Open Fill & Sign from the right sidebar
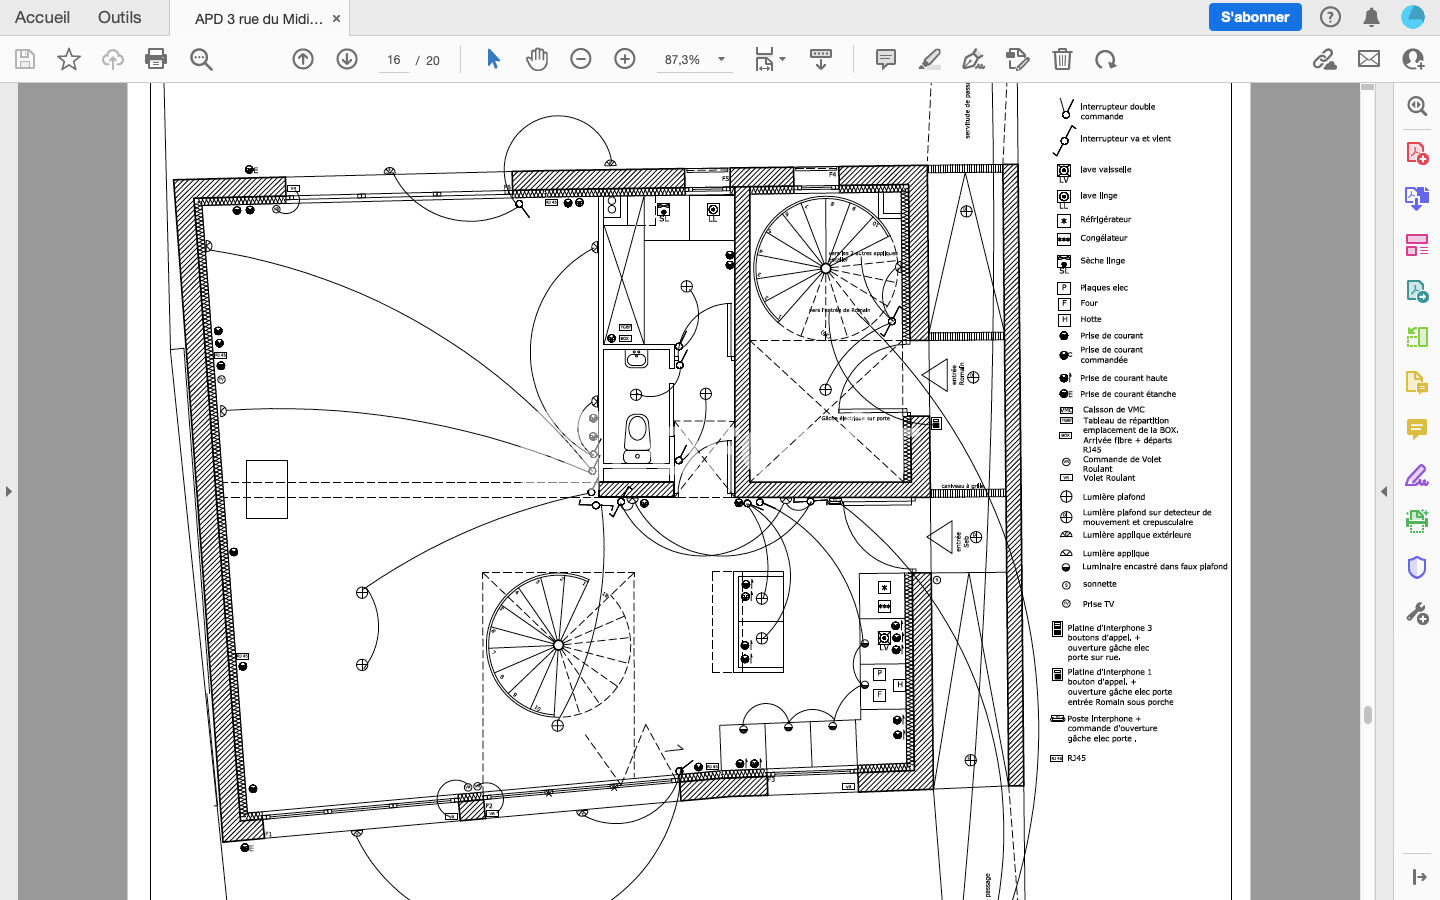1440x900 pixels. 1417,476
